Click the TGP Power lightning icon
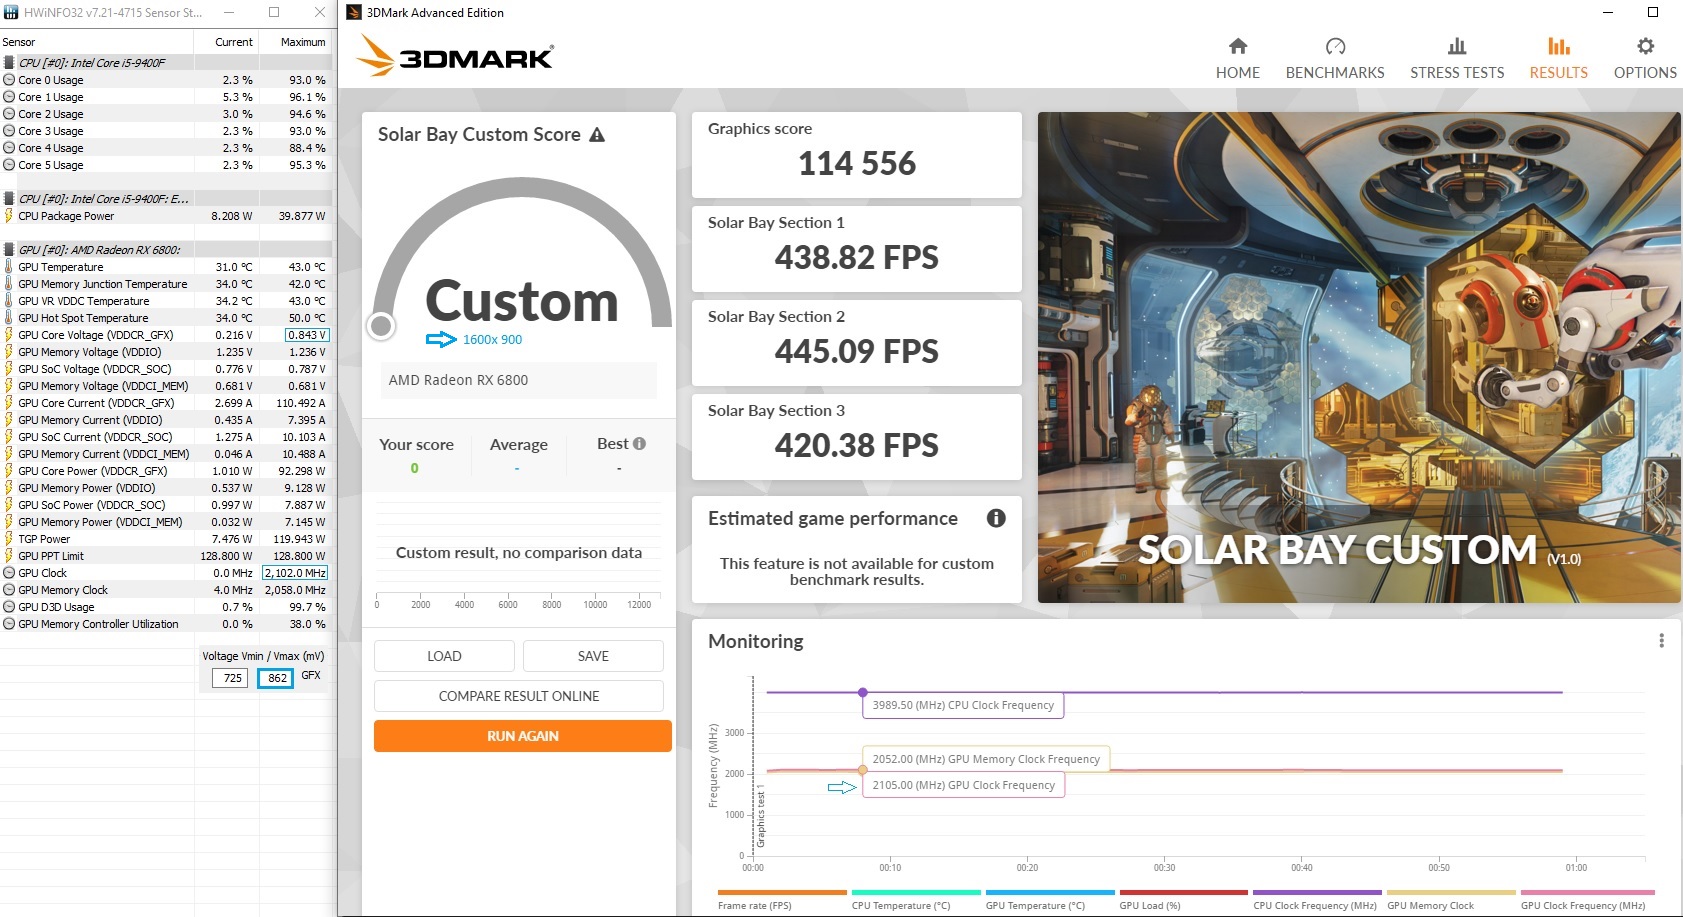The width and height of the screenshot is (1683, 917). click(x=9, y=539)
